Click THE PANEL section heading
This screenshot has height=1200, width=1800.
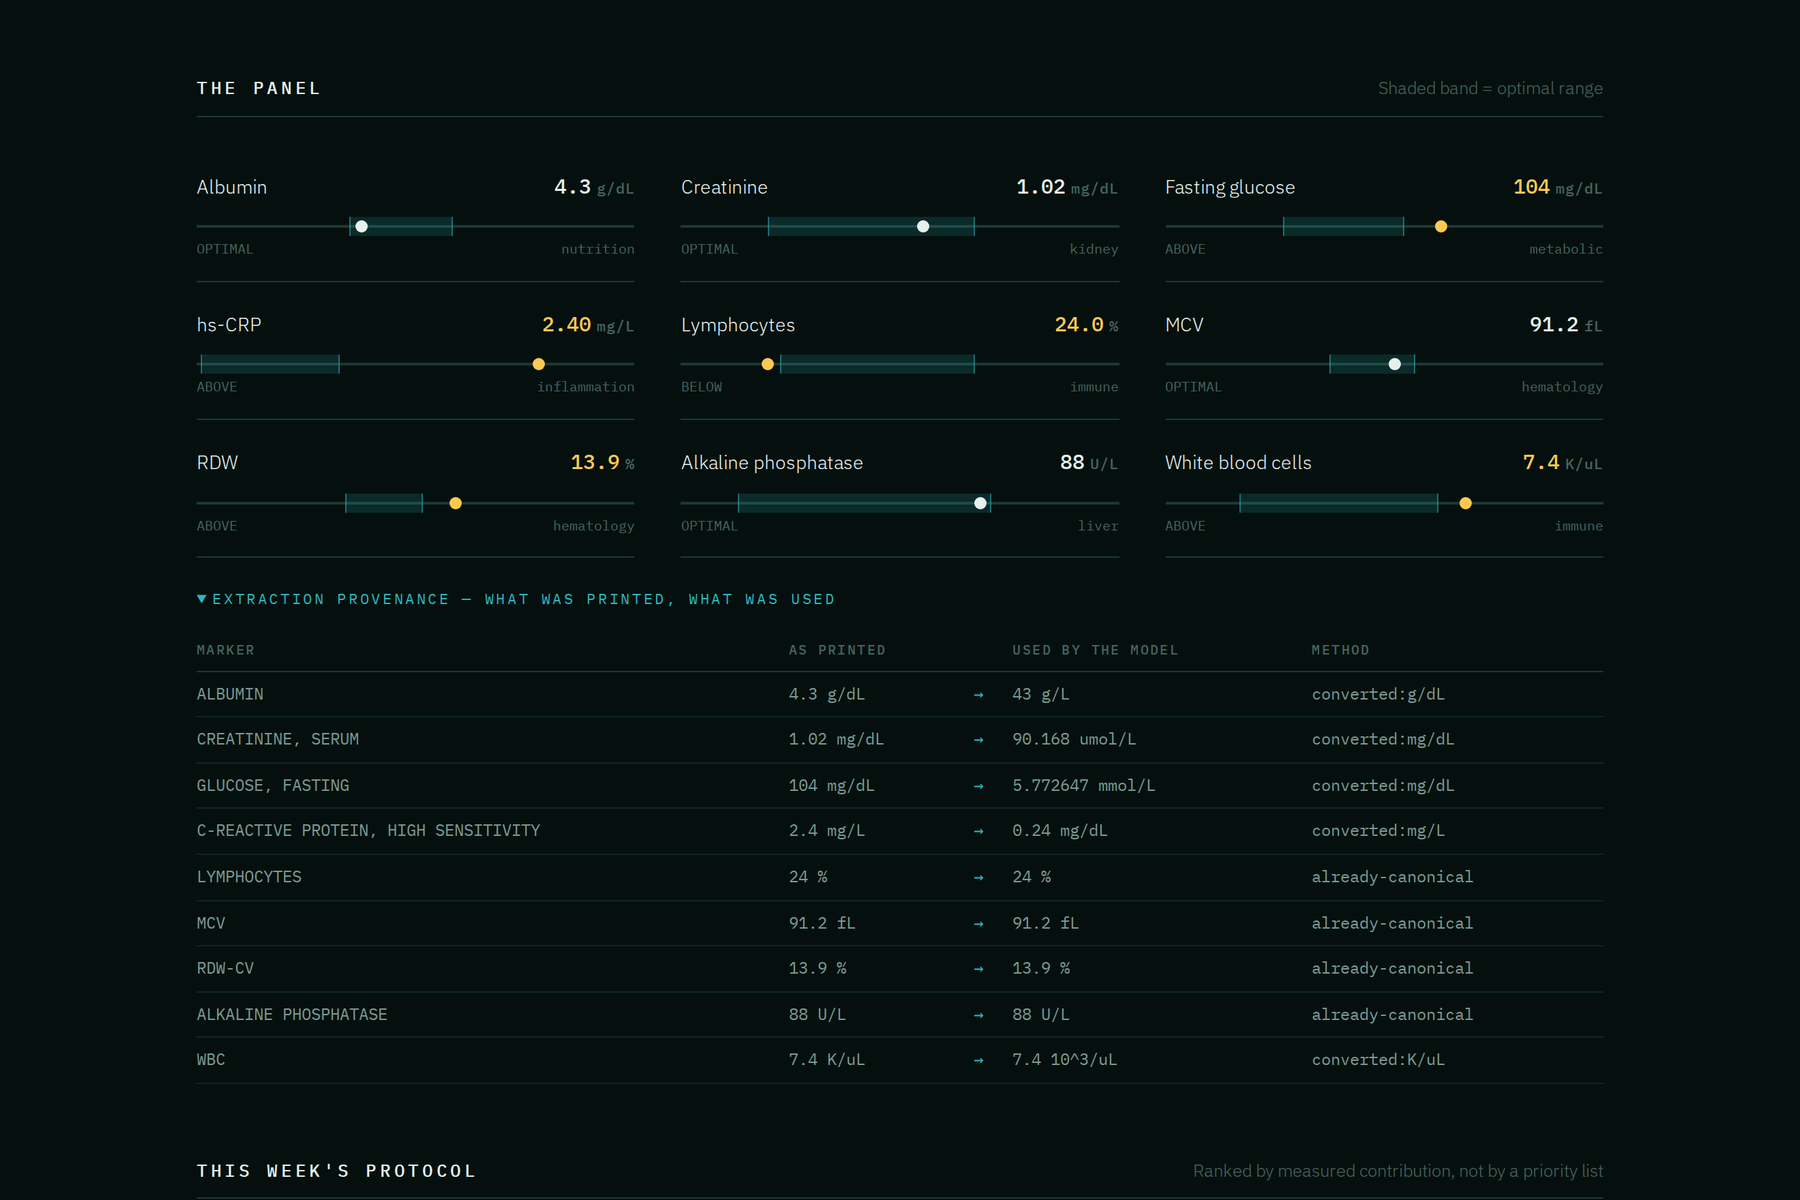pyautogui.click(x=259, y=88)
